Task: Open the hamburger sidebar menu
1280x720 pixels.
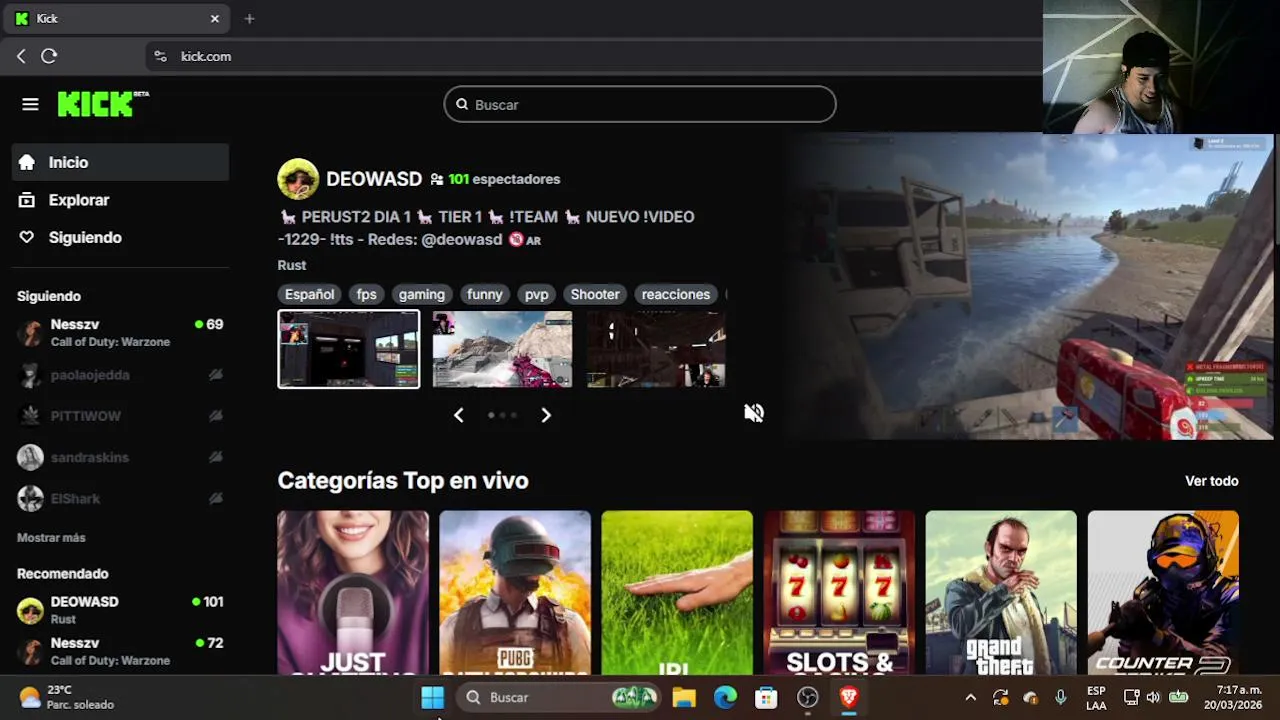Action: click(30, 104)
